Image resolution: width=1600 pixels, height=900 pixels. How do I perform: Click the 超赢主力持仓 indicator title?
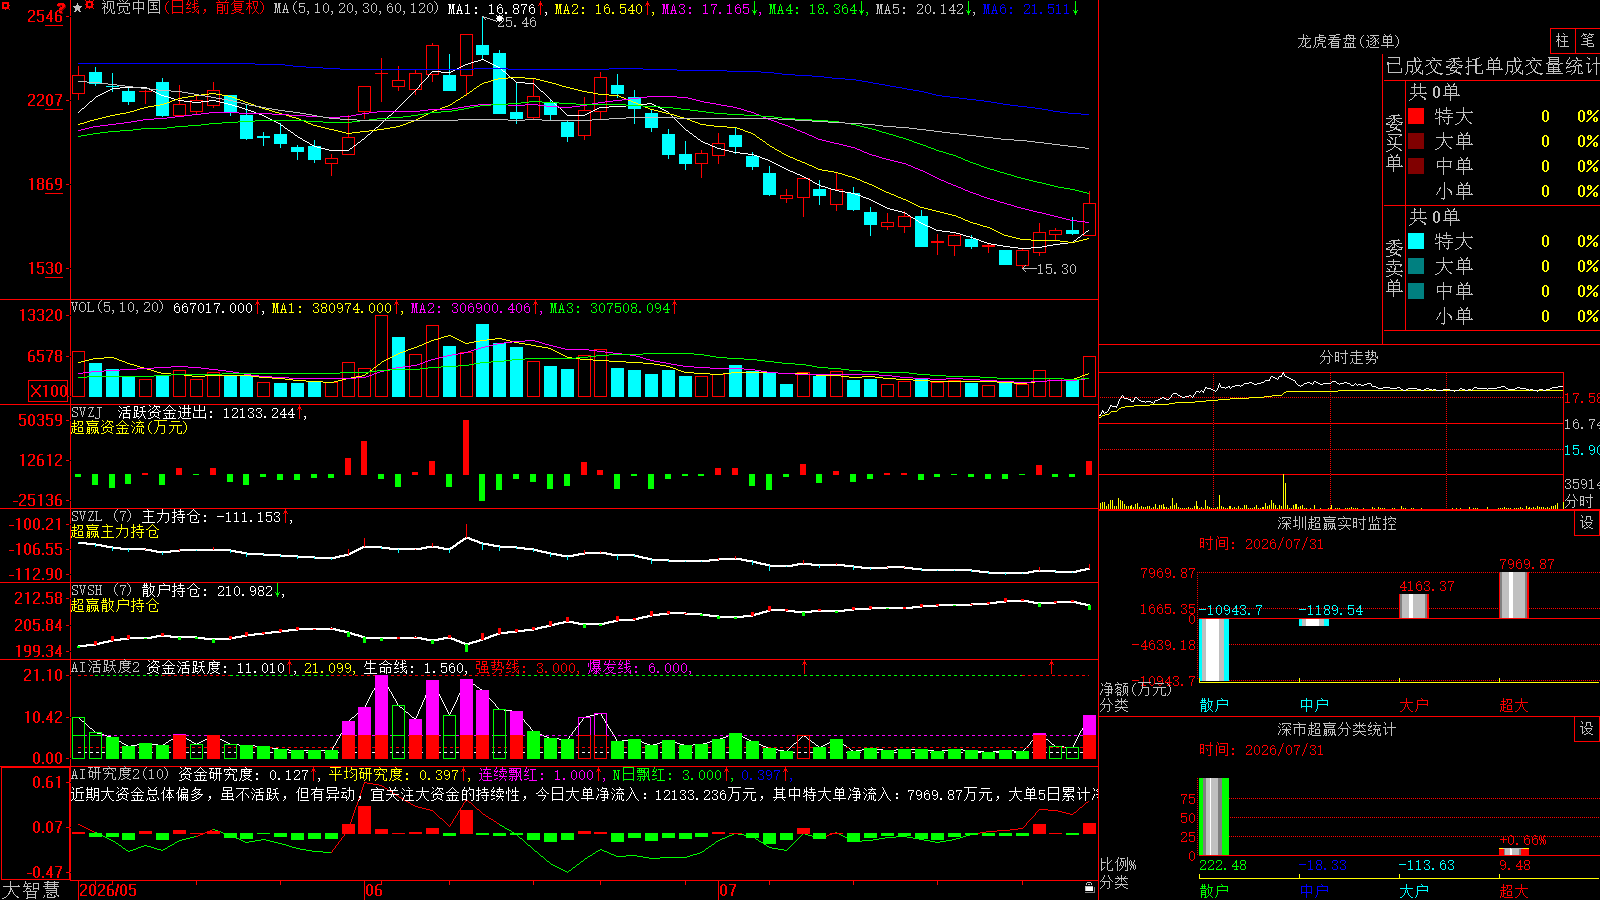(115, 531)
